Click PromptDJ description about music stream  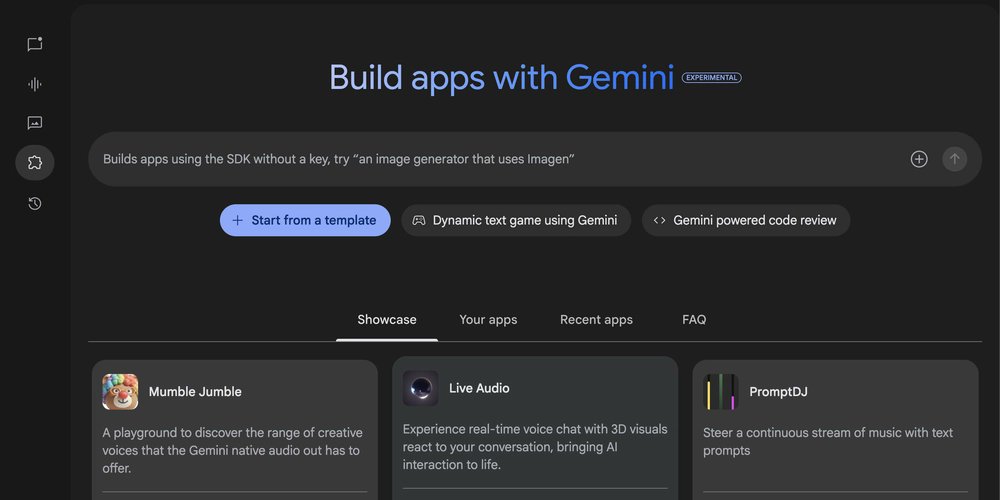point(828,441)
